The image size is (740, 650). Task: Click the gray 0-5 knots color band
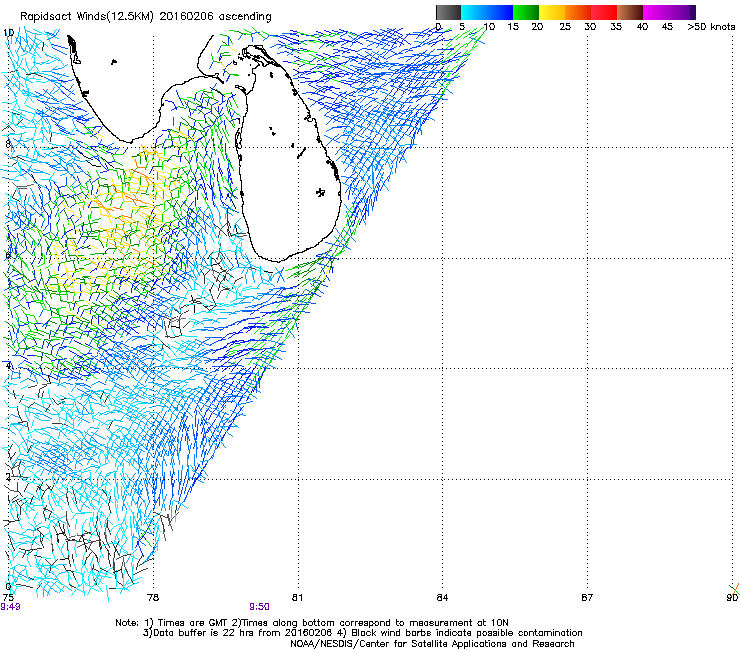coord(448,12)
